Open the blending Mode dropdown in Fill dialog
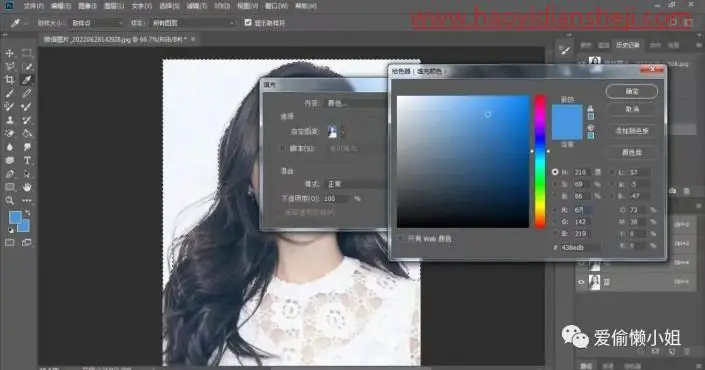This screenshot has width=705, height=370. coord(355,184)
